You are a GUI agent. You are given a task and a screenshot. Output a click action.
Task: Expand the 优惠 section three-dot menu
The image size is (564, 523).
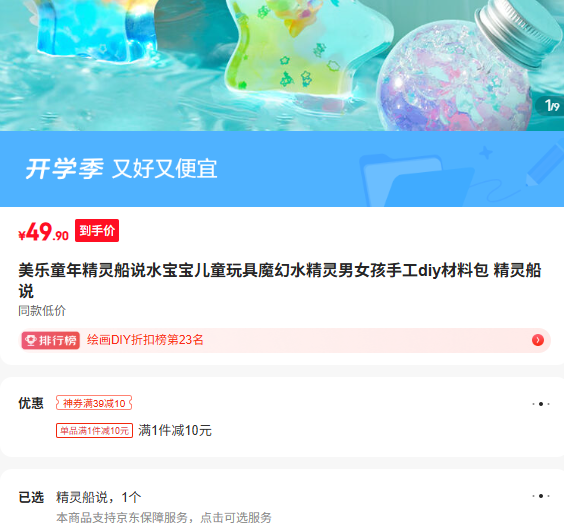coord(541,404)
